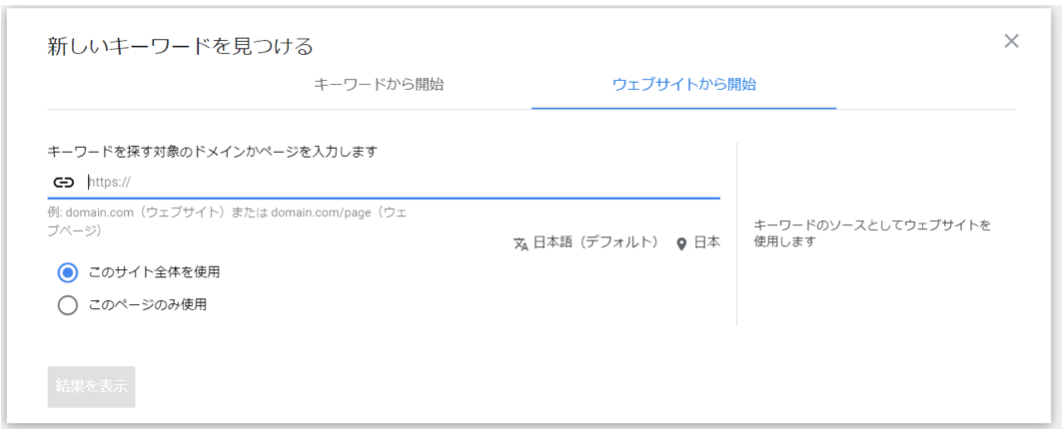Select the ウェブサイトから開始 tab

point(684,85)
